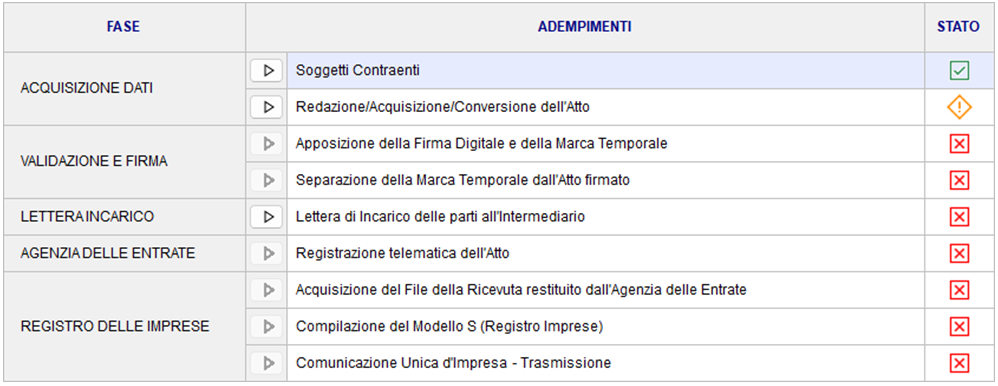Click the ADEMPIMENTI column header
The height and width of the screenshot is (386, 998).
tap(585, 27)
